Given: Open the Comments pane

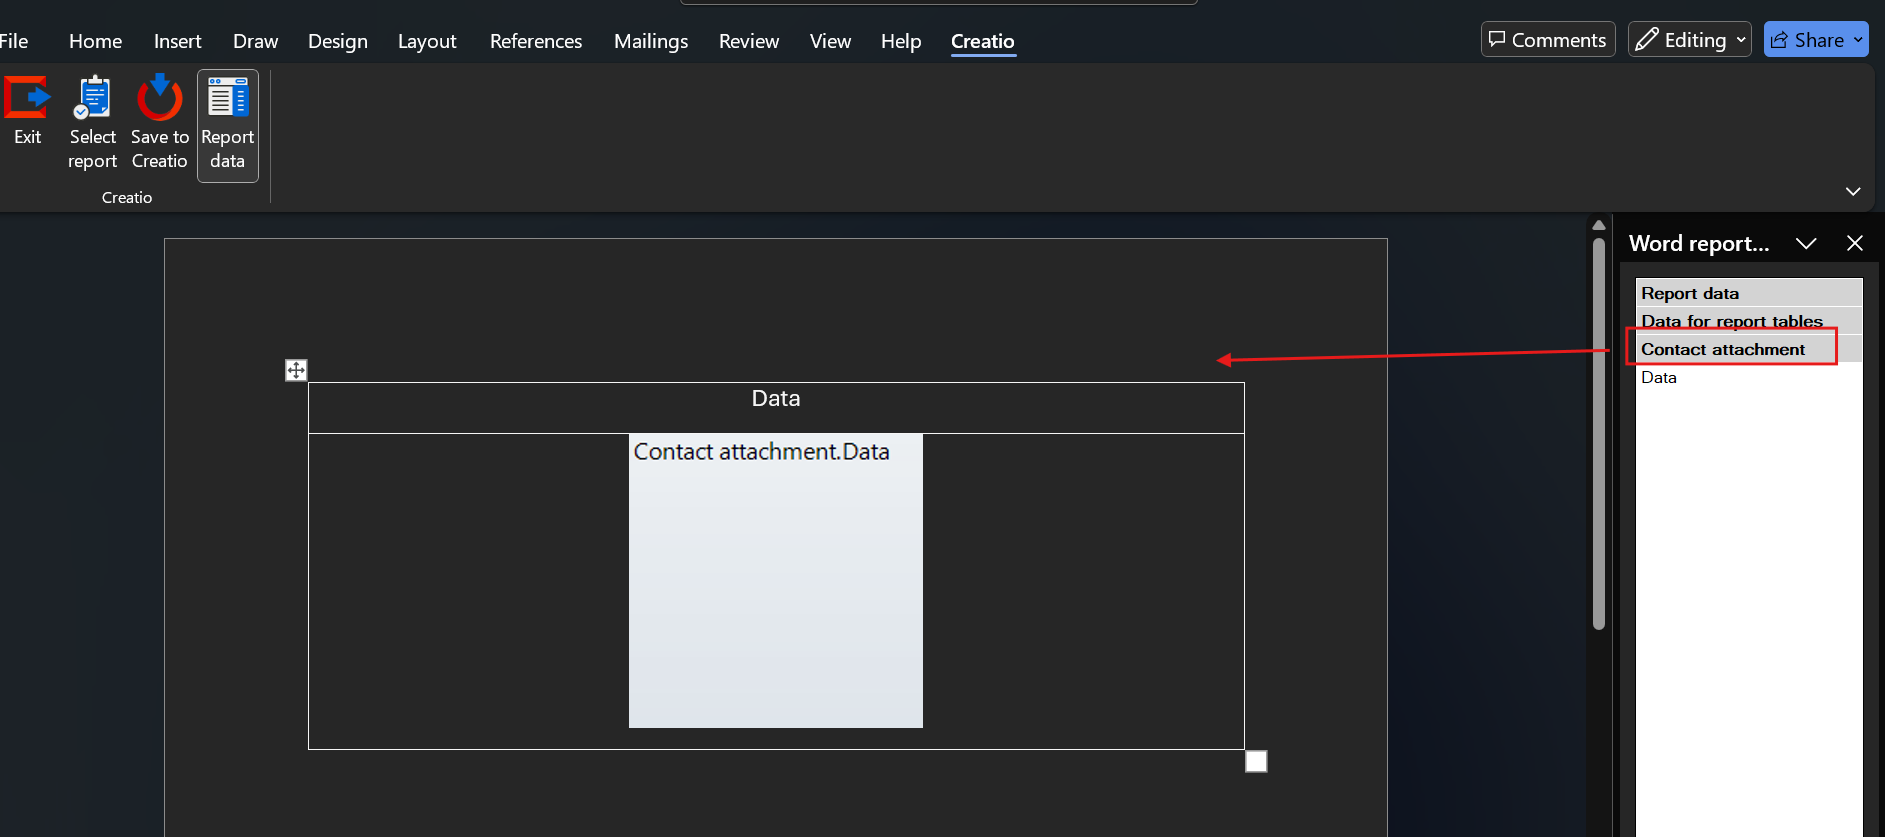Looking at the screenshot, I should [x=1547, y=40].
